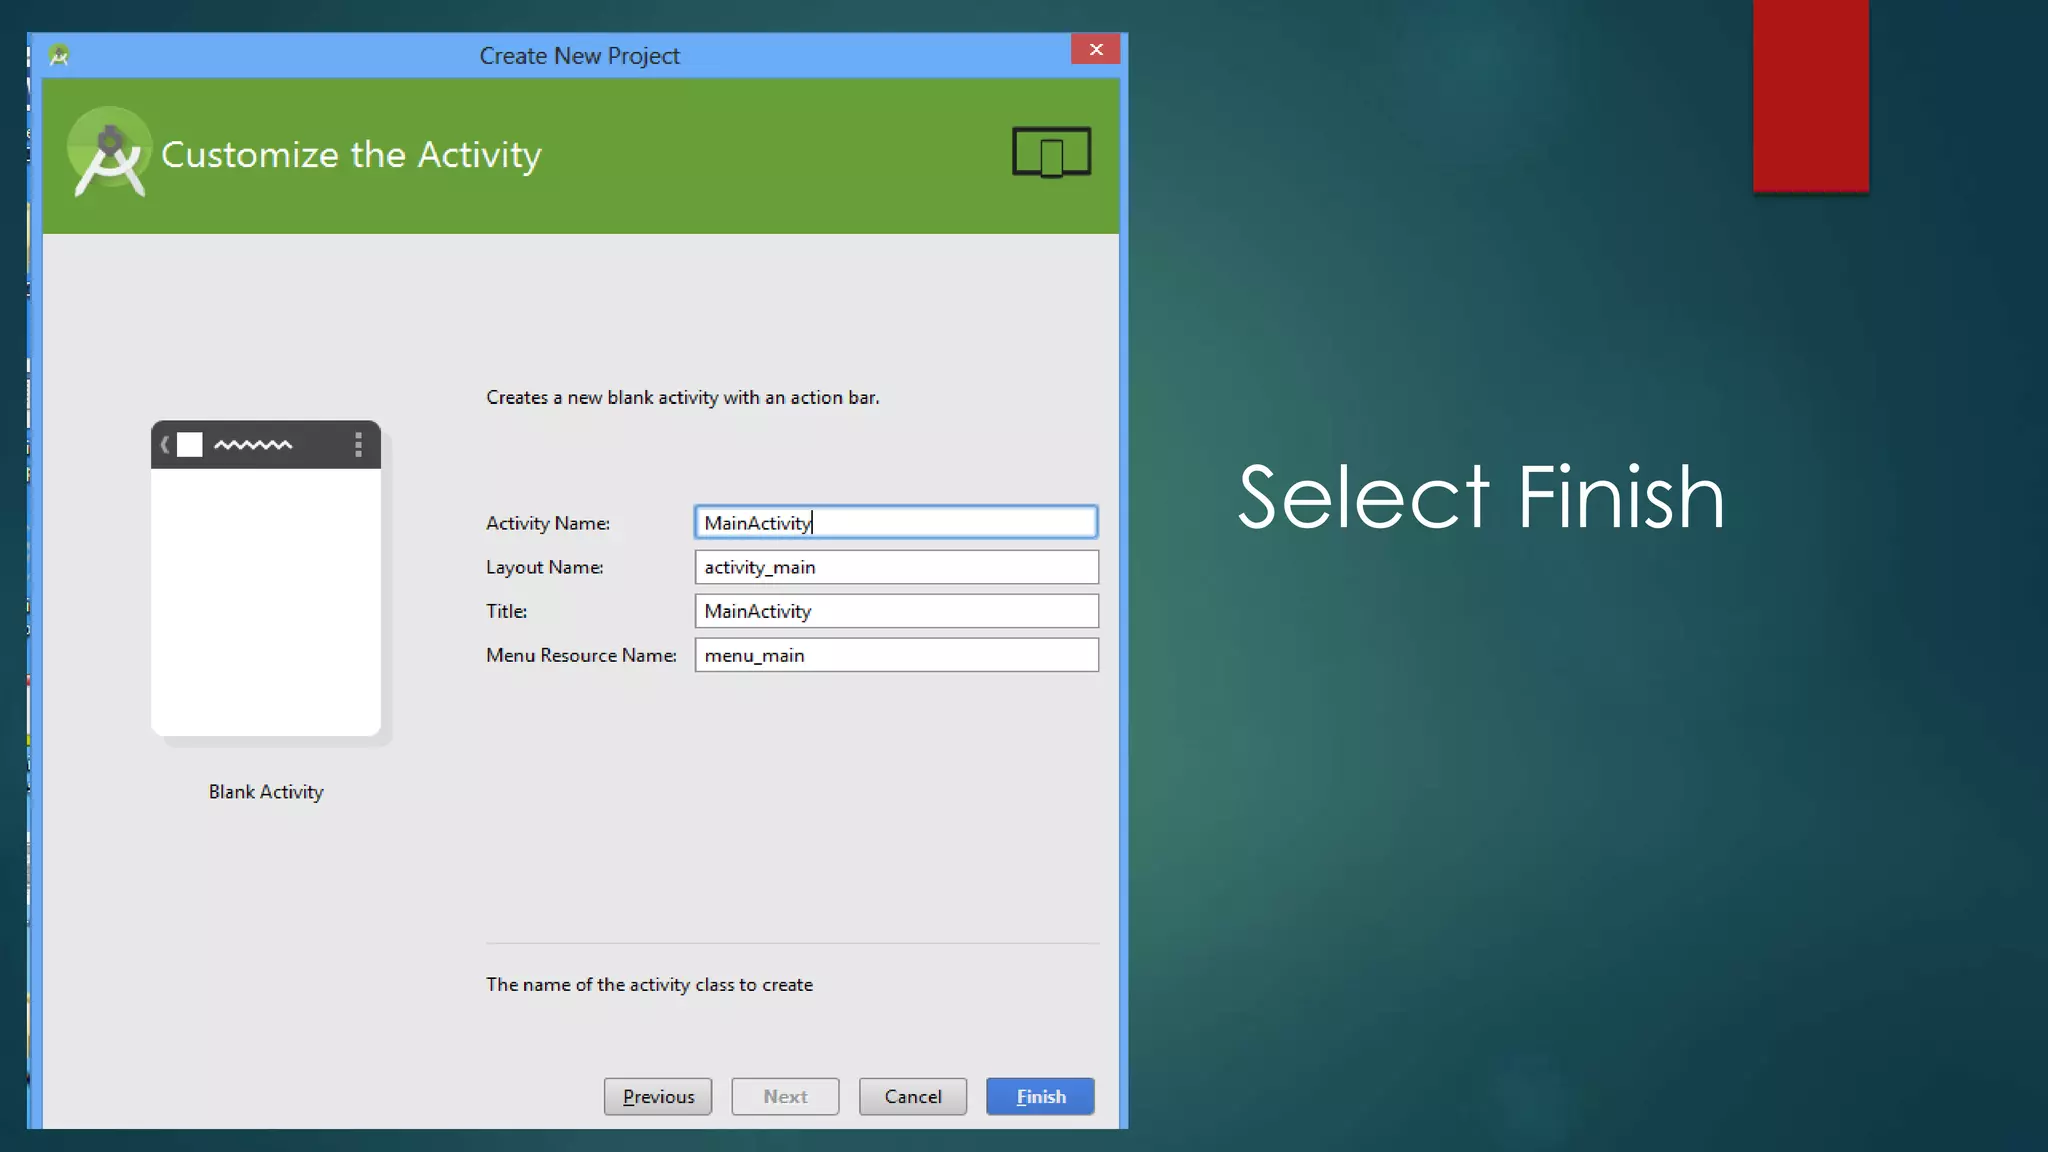The image size is (2048, 1152).
Task: Click the Blank Activity caption label
Action: [x=266, y=792]
